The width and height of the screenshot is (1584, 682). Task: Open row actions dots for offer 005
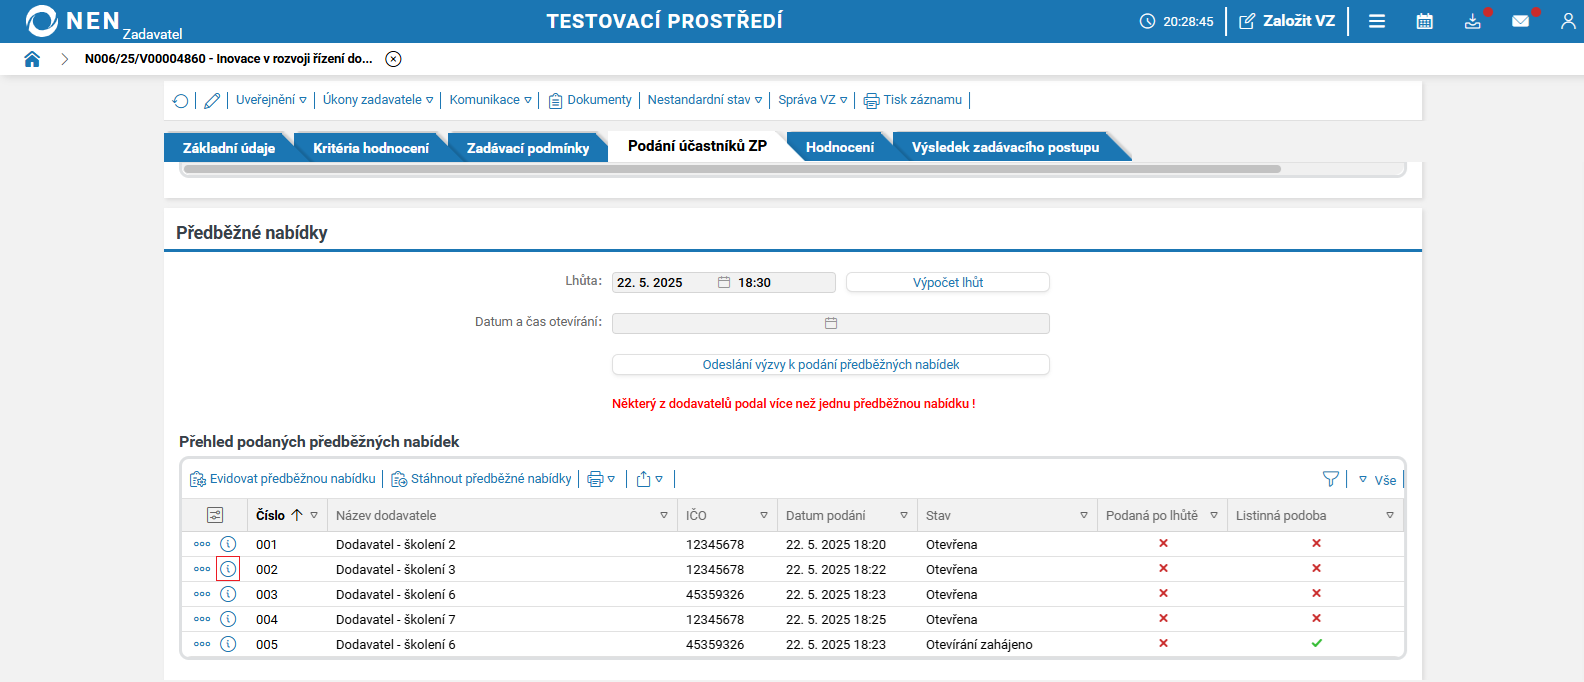(x=202, y=644)
